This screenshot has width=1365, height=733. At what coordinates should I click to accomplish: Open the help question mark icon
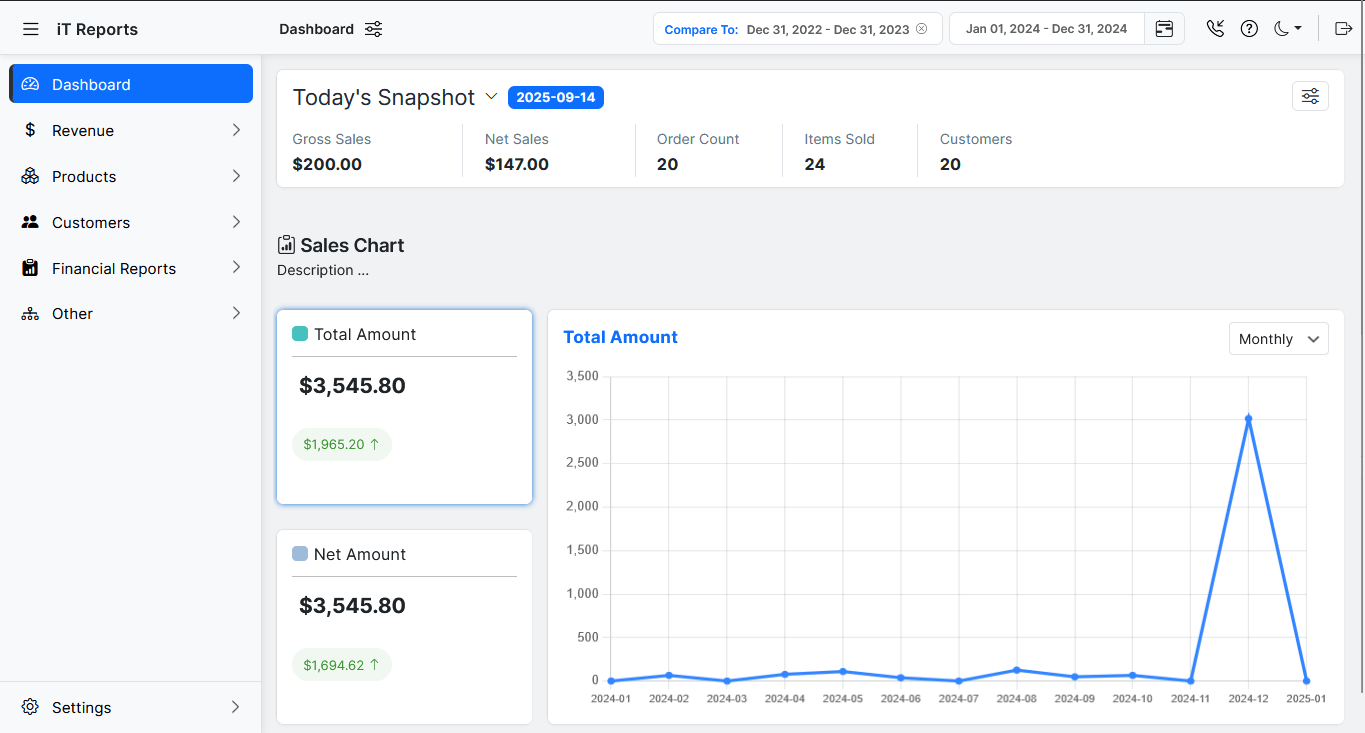[x=1249, y=29]
